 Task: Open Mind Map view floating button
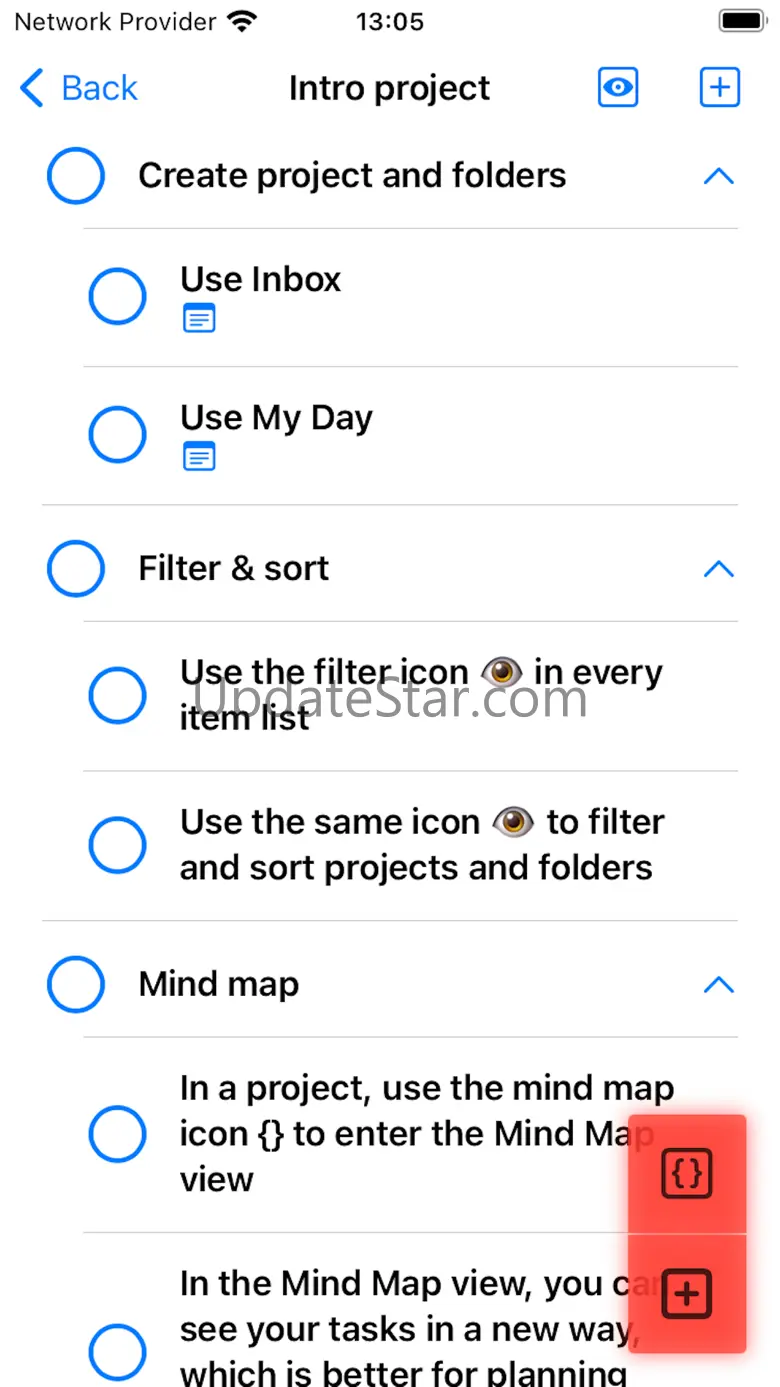[687, 1175]
